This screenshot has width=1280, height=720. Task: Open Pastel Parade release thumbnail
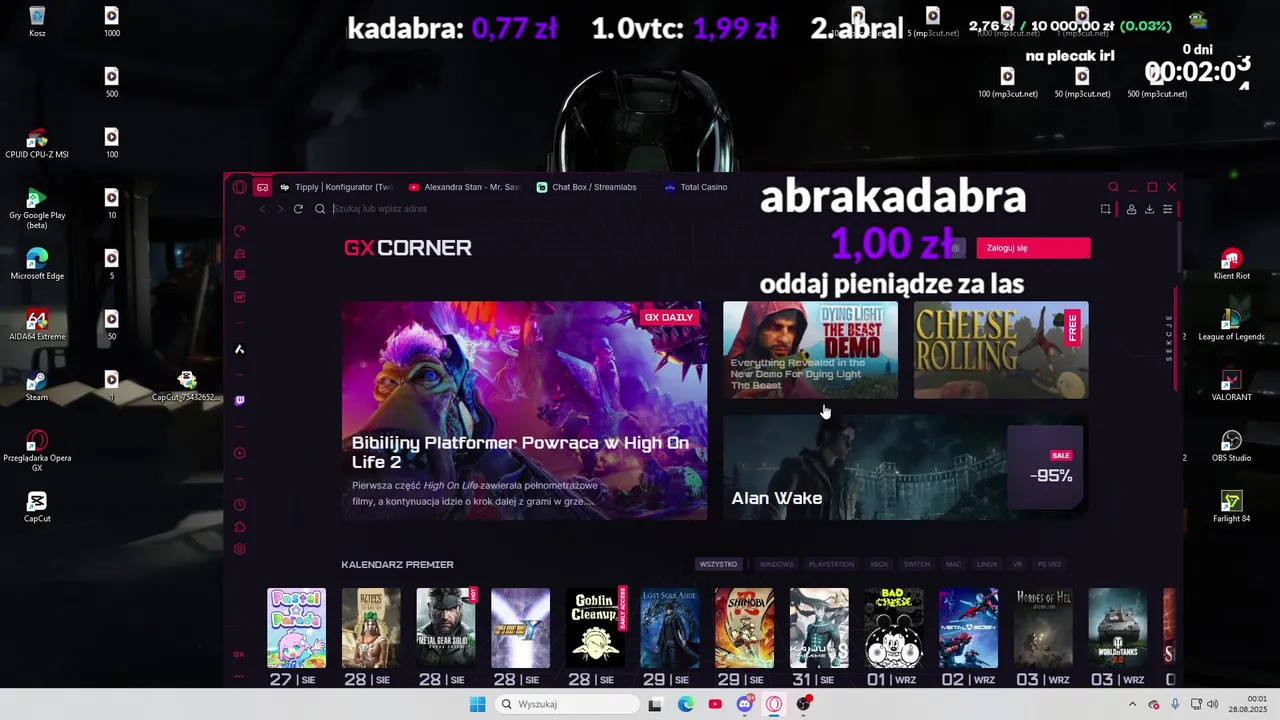point(296,628)
